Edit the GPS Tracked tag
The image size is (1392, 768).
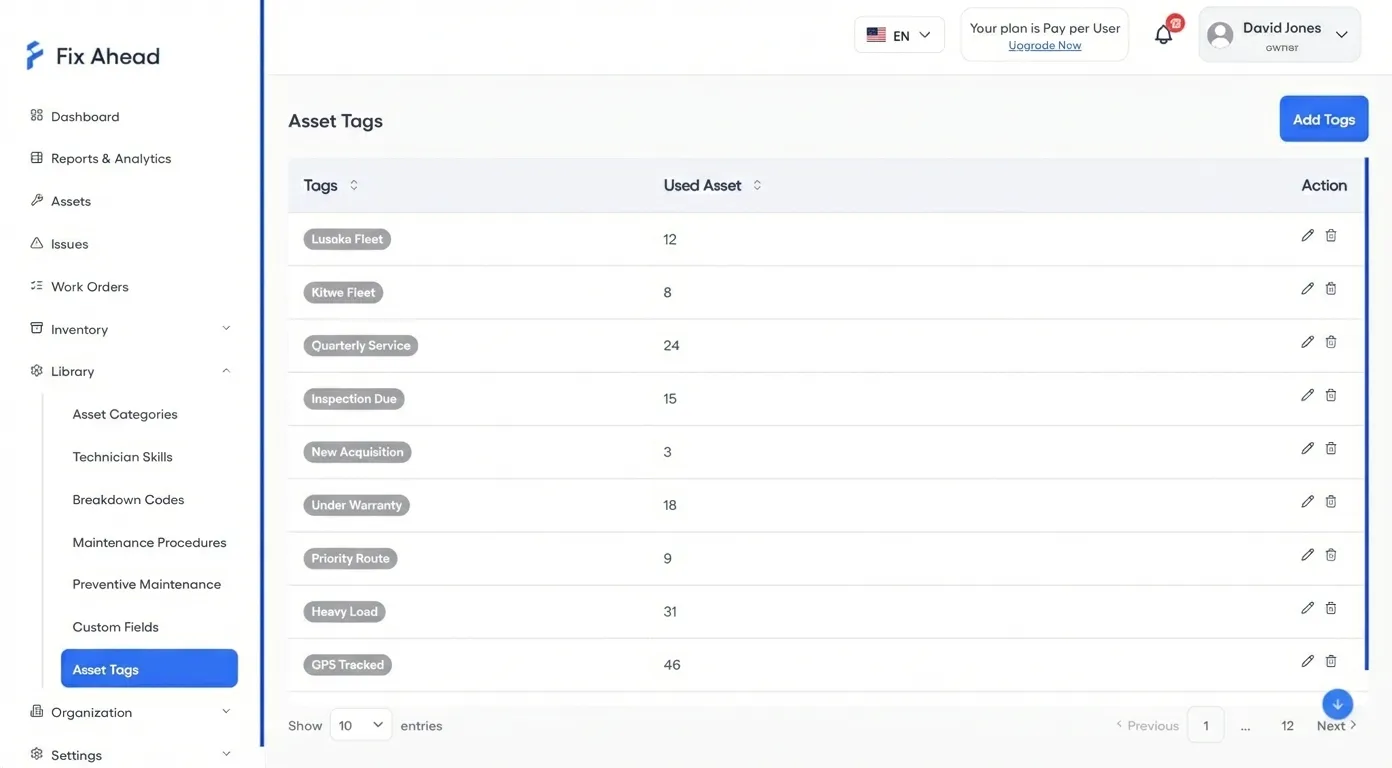(x=1307, y=661)
